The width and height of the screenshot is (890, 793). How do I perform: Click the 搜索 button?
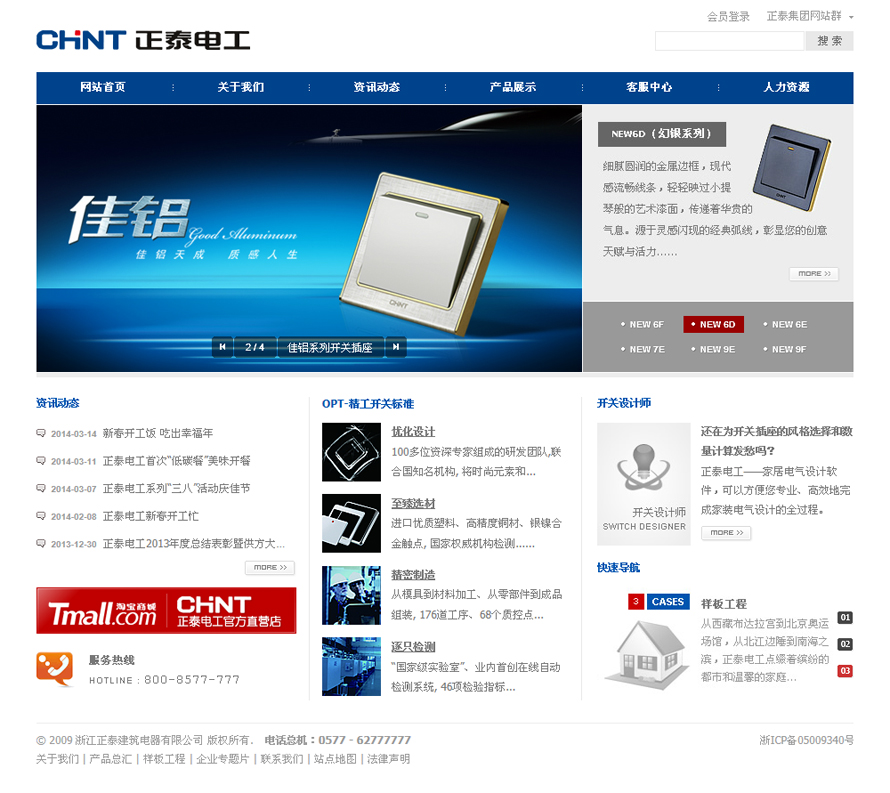(x=829, y=41)
